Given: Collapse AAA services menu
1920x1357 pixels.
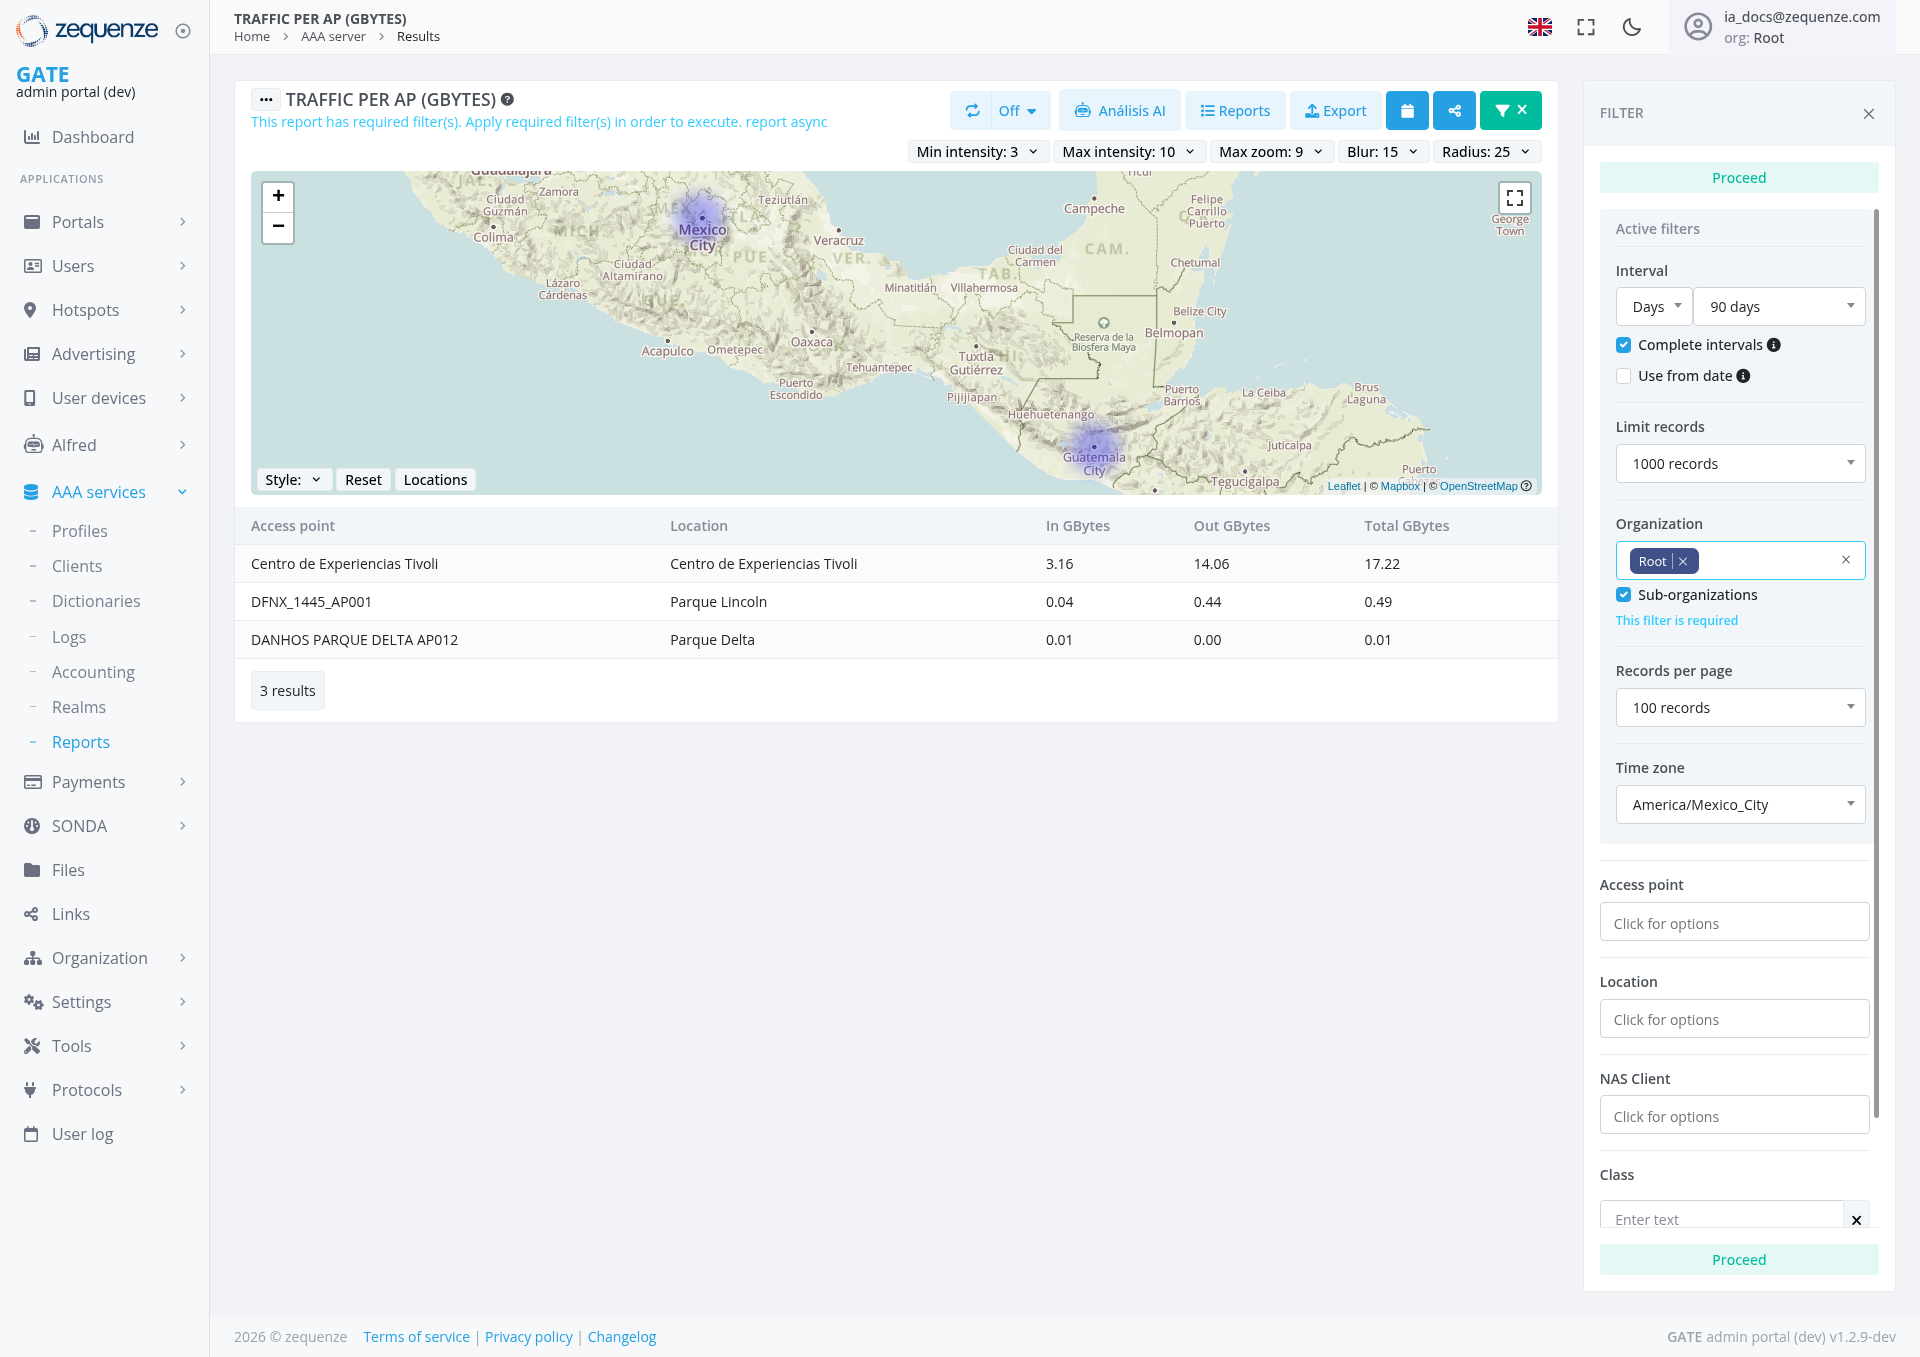Looking at the screenshot, I should (x=105, y=492).
